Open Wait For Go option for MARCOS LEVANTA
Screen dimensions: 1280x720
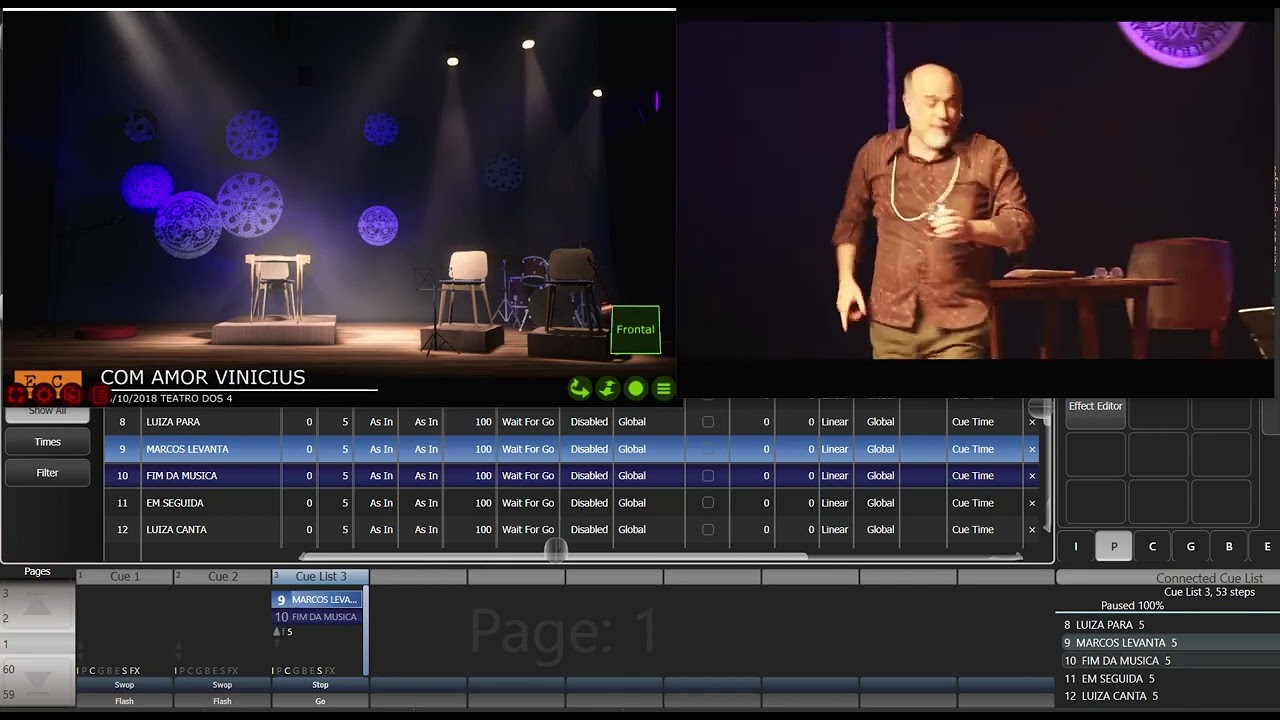click(528, 449)
